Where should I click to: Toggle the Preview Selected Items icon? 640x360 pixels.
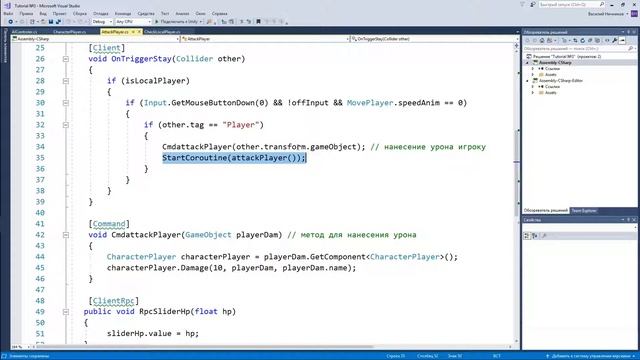(x=622, y=40)
